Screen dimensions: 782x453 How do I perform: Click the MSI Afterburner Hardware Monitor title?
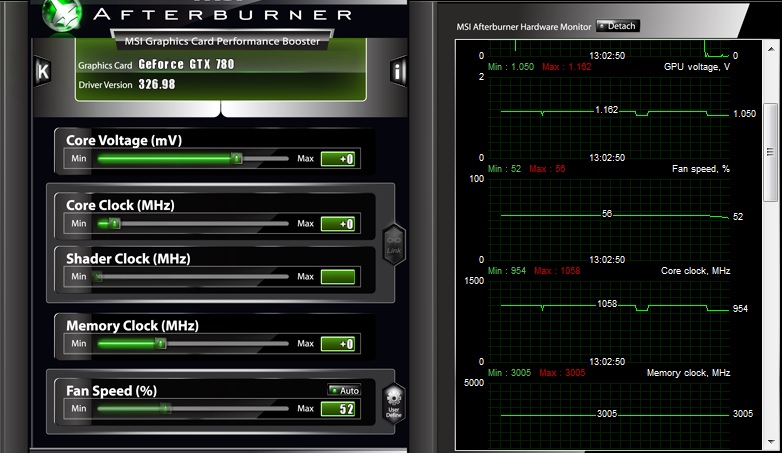(x=524, y=27)
